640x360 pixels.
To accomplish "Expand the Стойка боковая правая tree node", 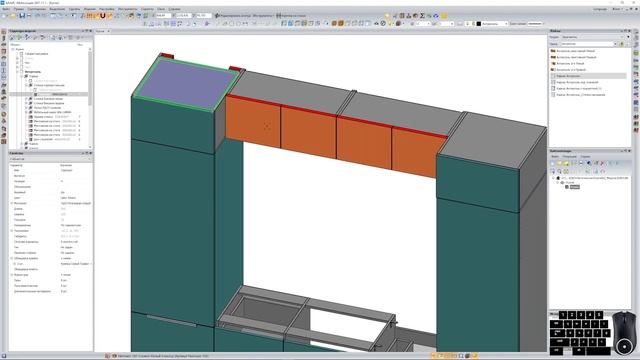I will click(26, 103).
